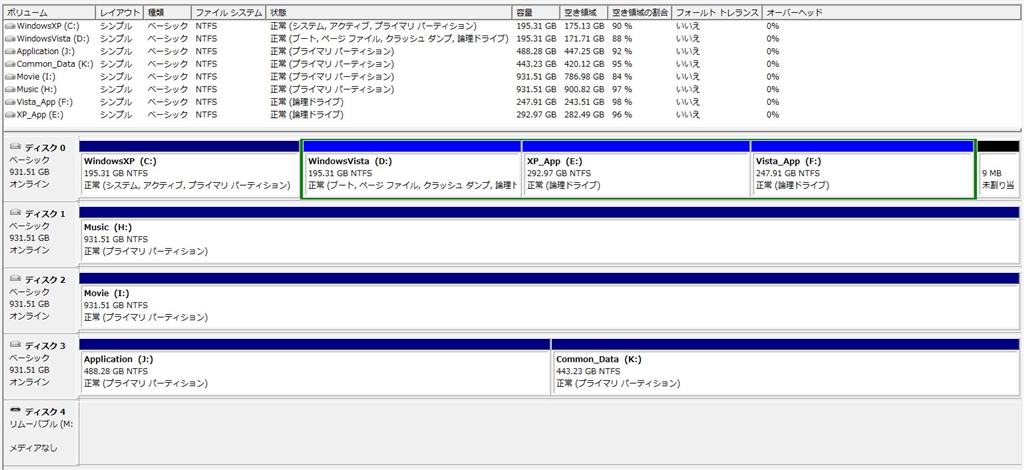Click free space value 175.13 GB

[583, 26]
